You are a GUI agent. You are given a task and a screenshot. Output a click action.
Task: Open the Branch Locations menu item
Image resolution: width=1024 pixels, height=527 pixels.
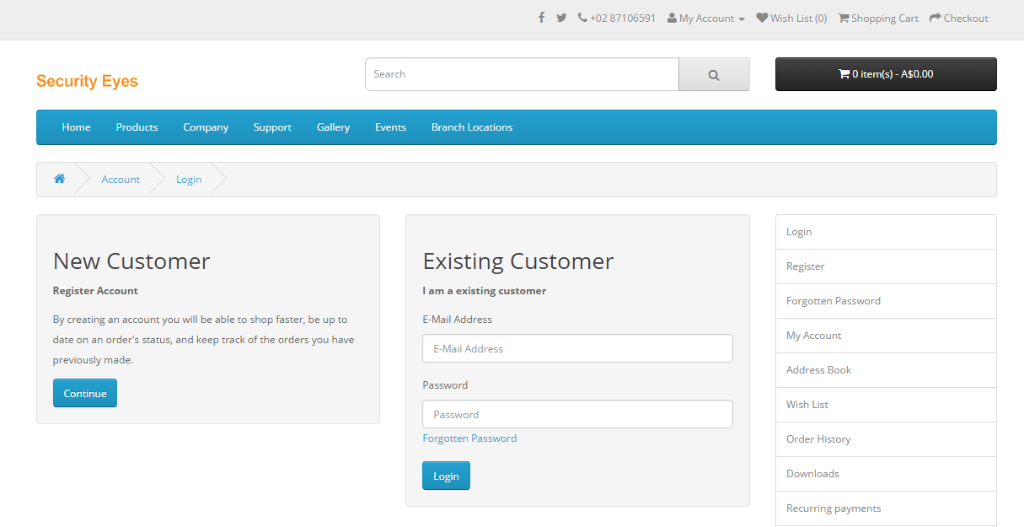click(x=472, y=127)
